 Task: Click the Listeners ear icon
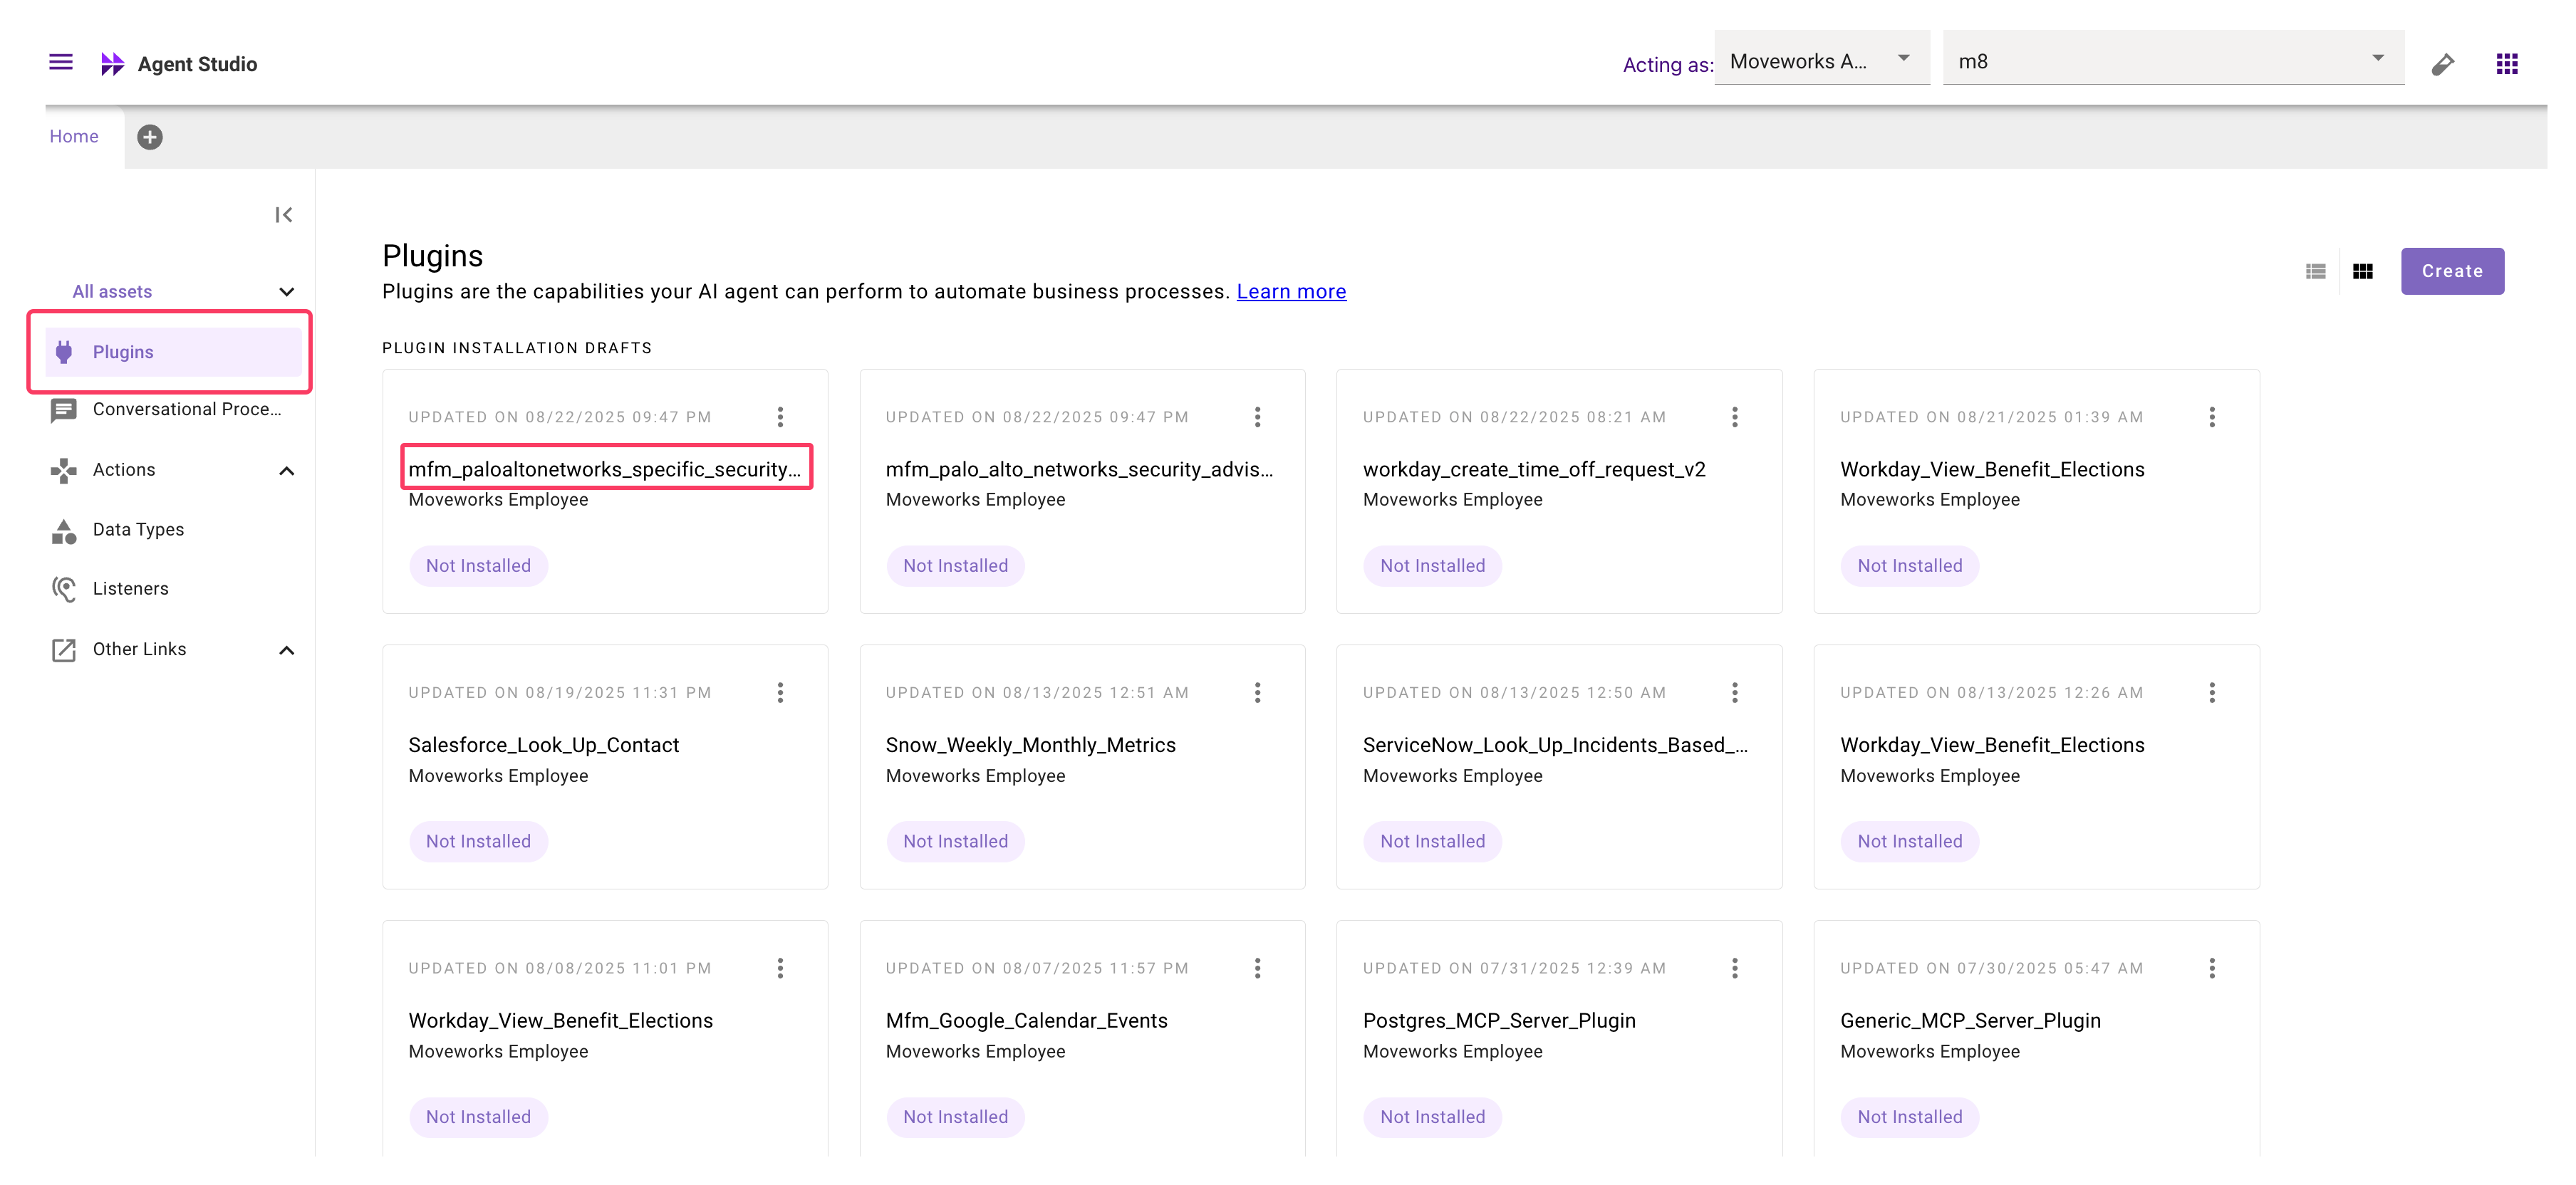pos(64,589)
